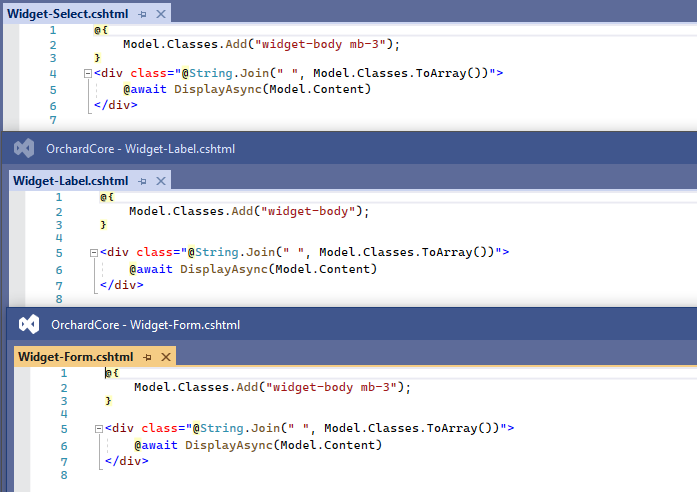Click String.Join in Widget-Form.cshtml line 5
Viewport: 697px width, 492px height.
coord(240,428)
